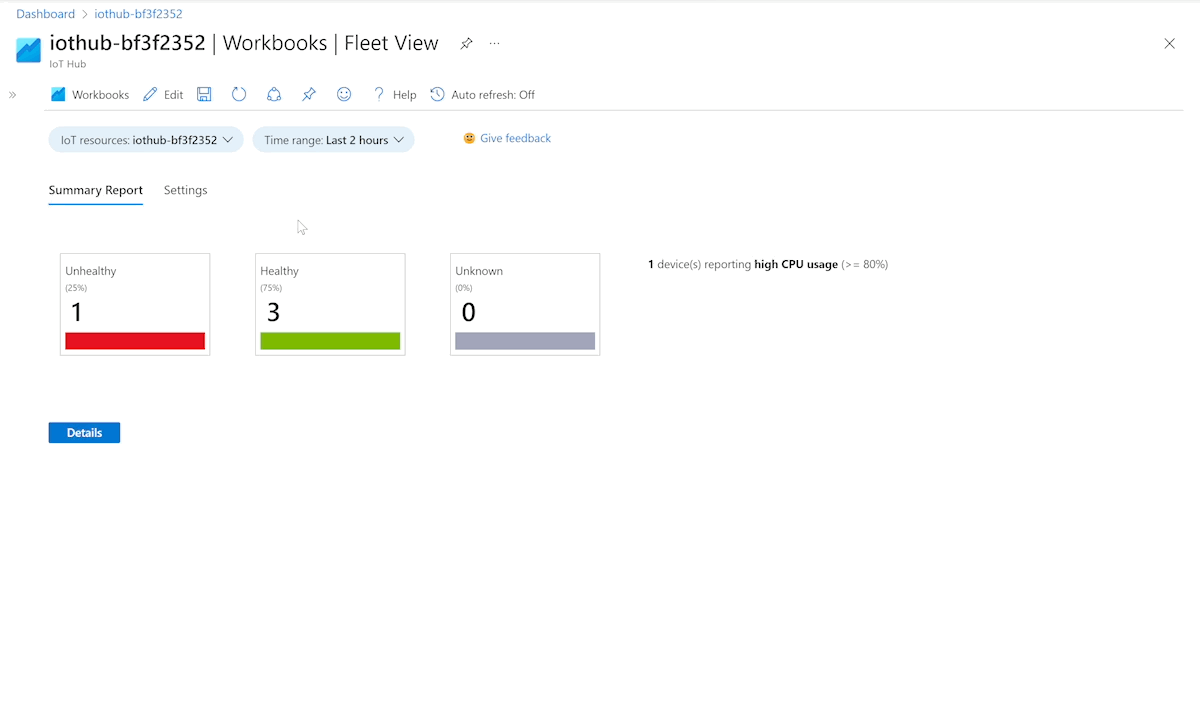1200x714 pixels.
Task: Toggle Auto refresh: Off setting
Action: pyautogui.click(x=483, y=95)
